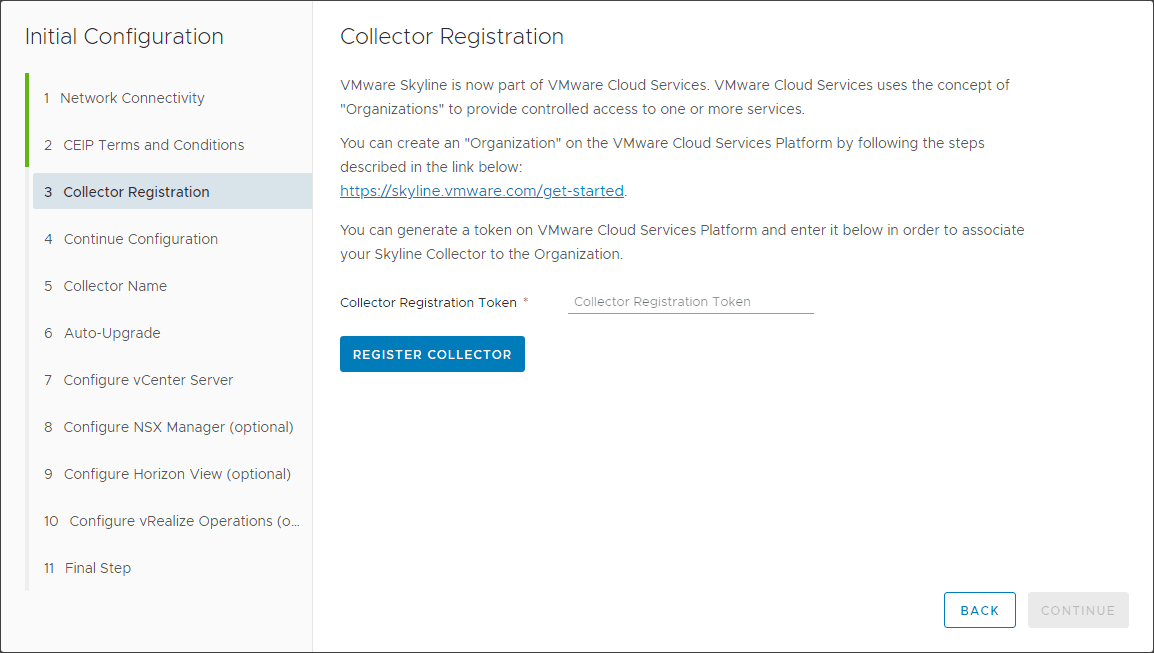Screen dimensions: 1154x653
Task: Click the Collector Registration page heading
Action: click(x=452, y=37)
